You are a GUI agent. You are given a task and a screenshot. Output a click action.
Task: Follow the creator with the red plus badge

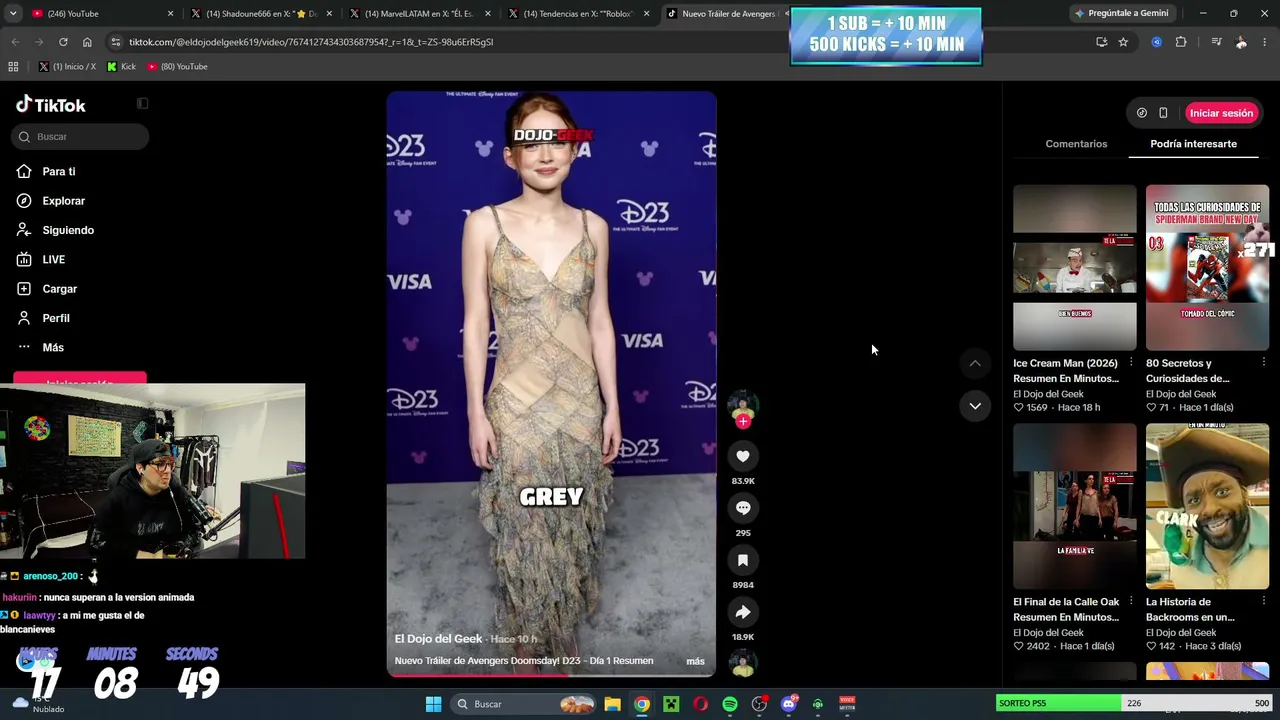[743, 422]
